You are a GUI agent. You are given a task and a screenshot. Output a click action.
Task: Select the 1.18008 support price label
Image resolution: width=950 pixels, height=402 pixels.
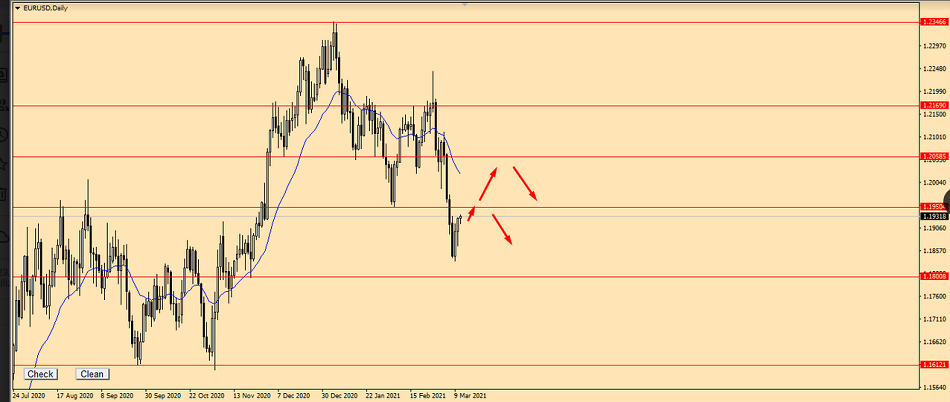click(x=933, y=277)
